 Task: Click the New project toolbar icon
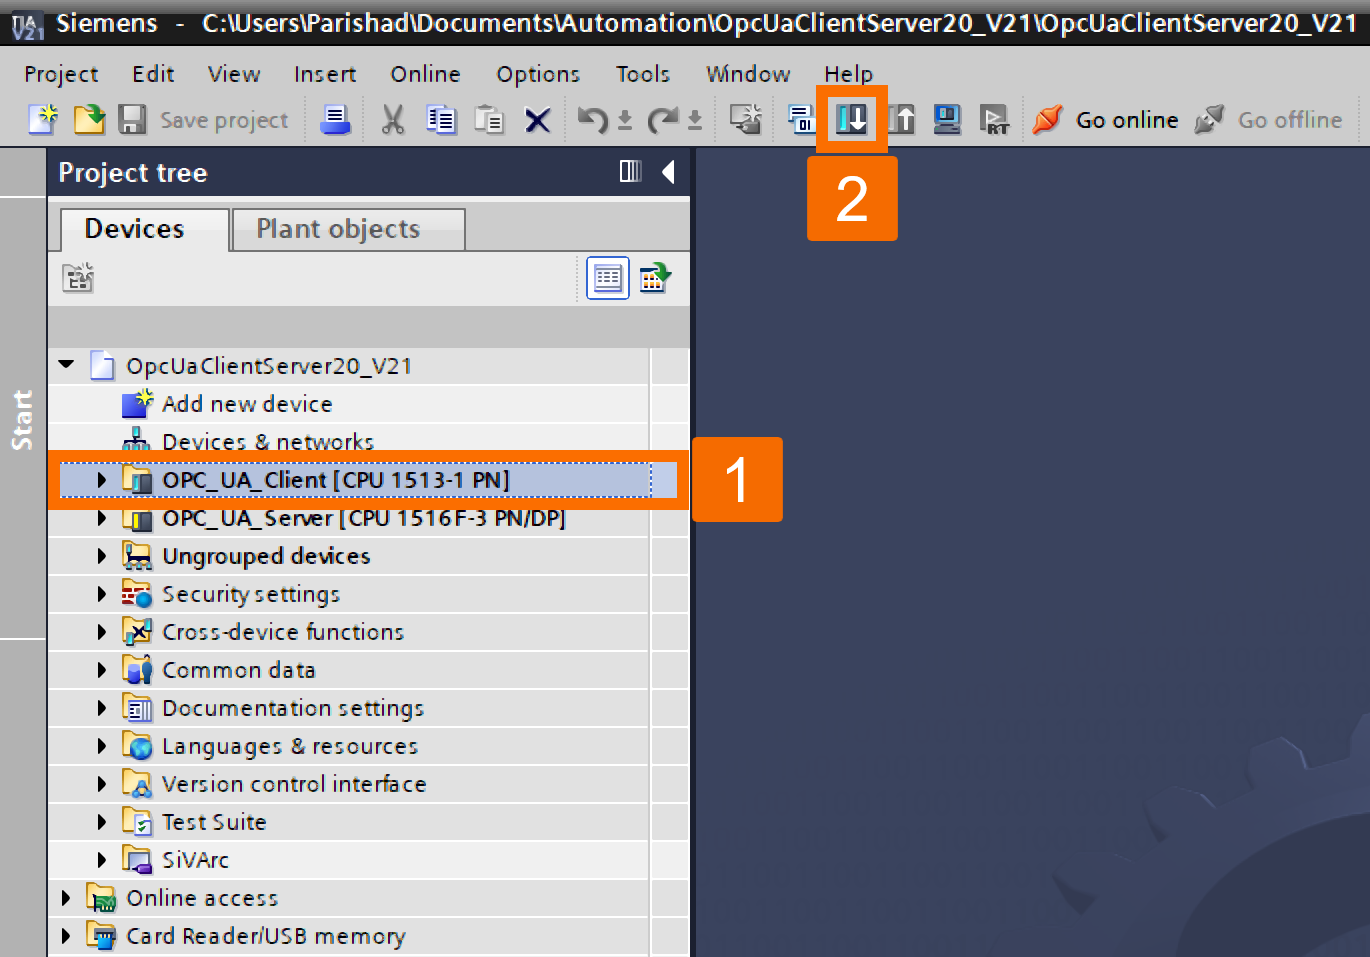43,119
